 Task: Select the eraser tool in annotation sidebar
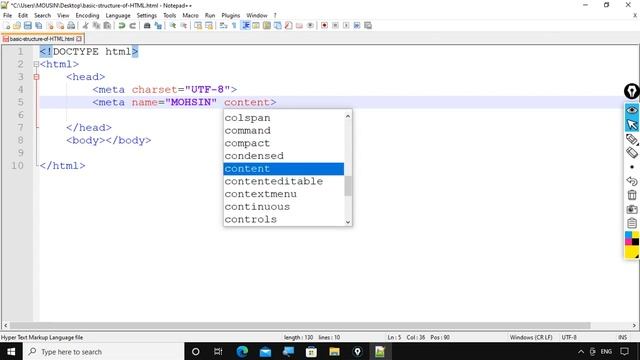coord(632,153)
